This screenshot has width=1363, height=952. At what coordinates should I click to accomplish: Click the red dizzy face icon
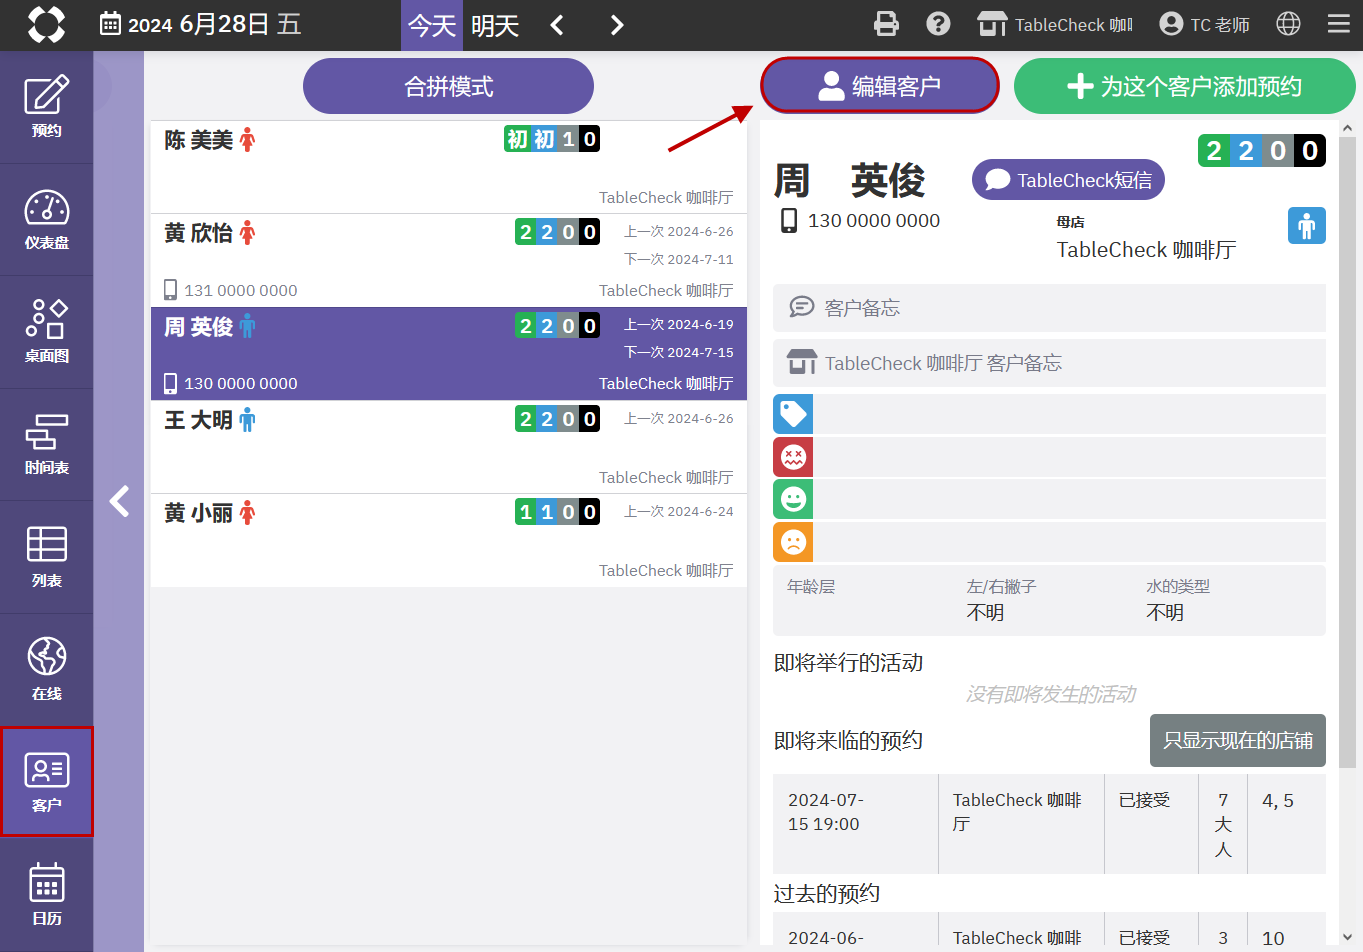(x=793, y=457)
